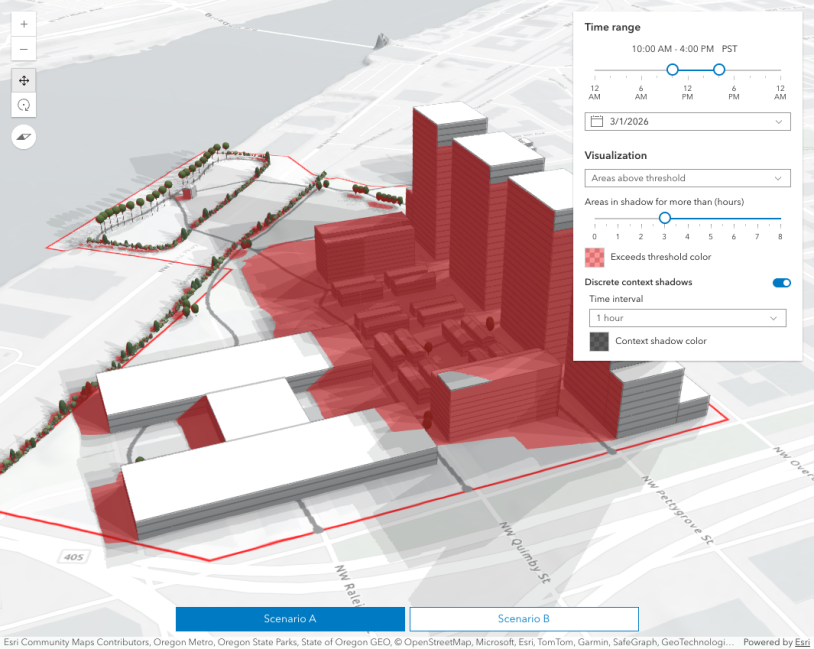Expand the Areas above threshold dropdown
The image size is (814, 649).
pos(687,178)
